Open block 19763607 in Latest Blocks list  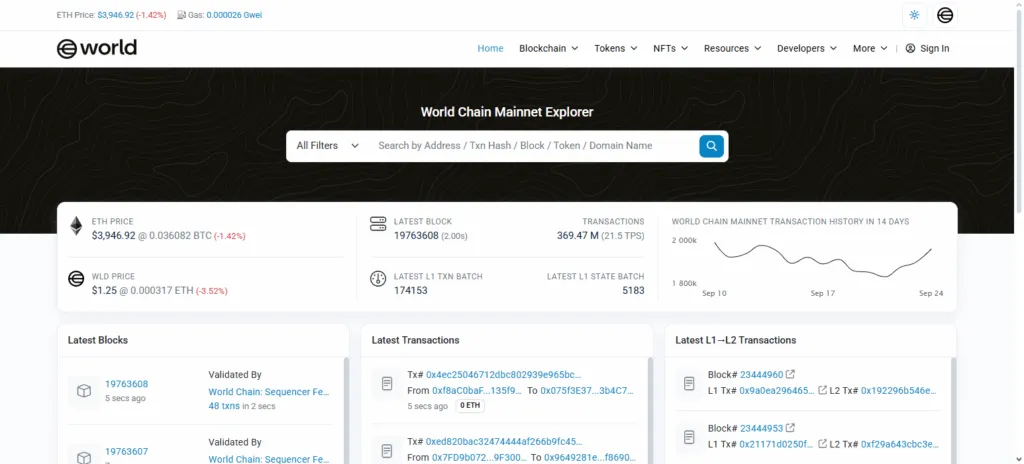127,452
